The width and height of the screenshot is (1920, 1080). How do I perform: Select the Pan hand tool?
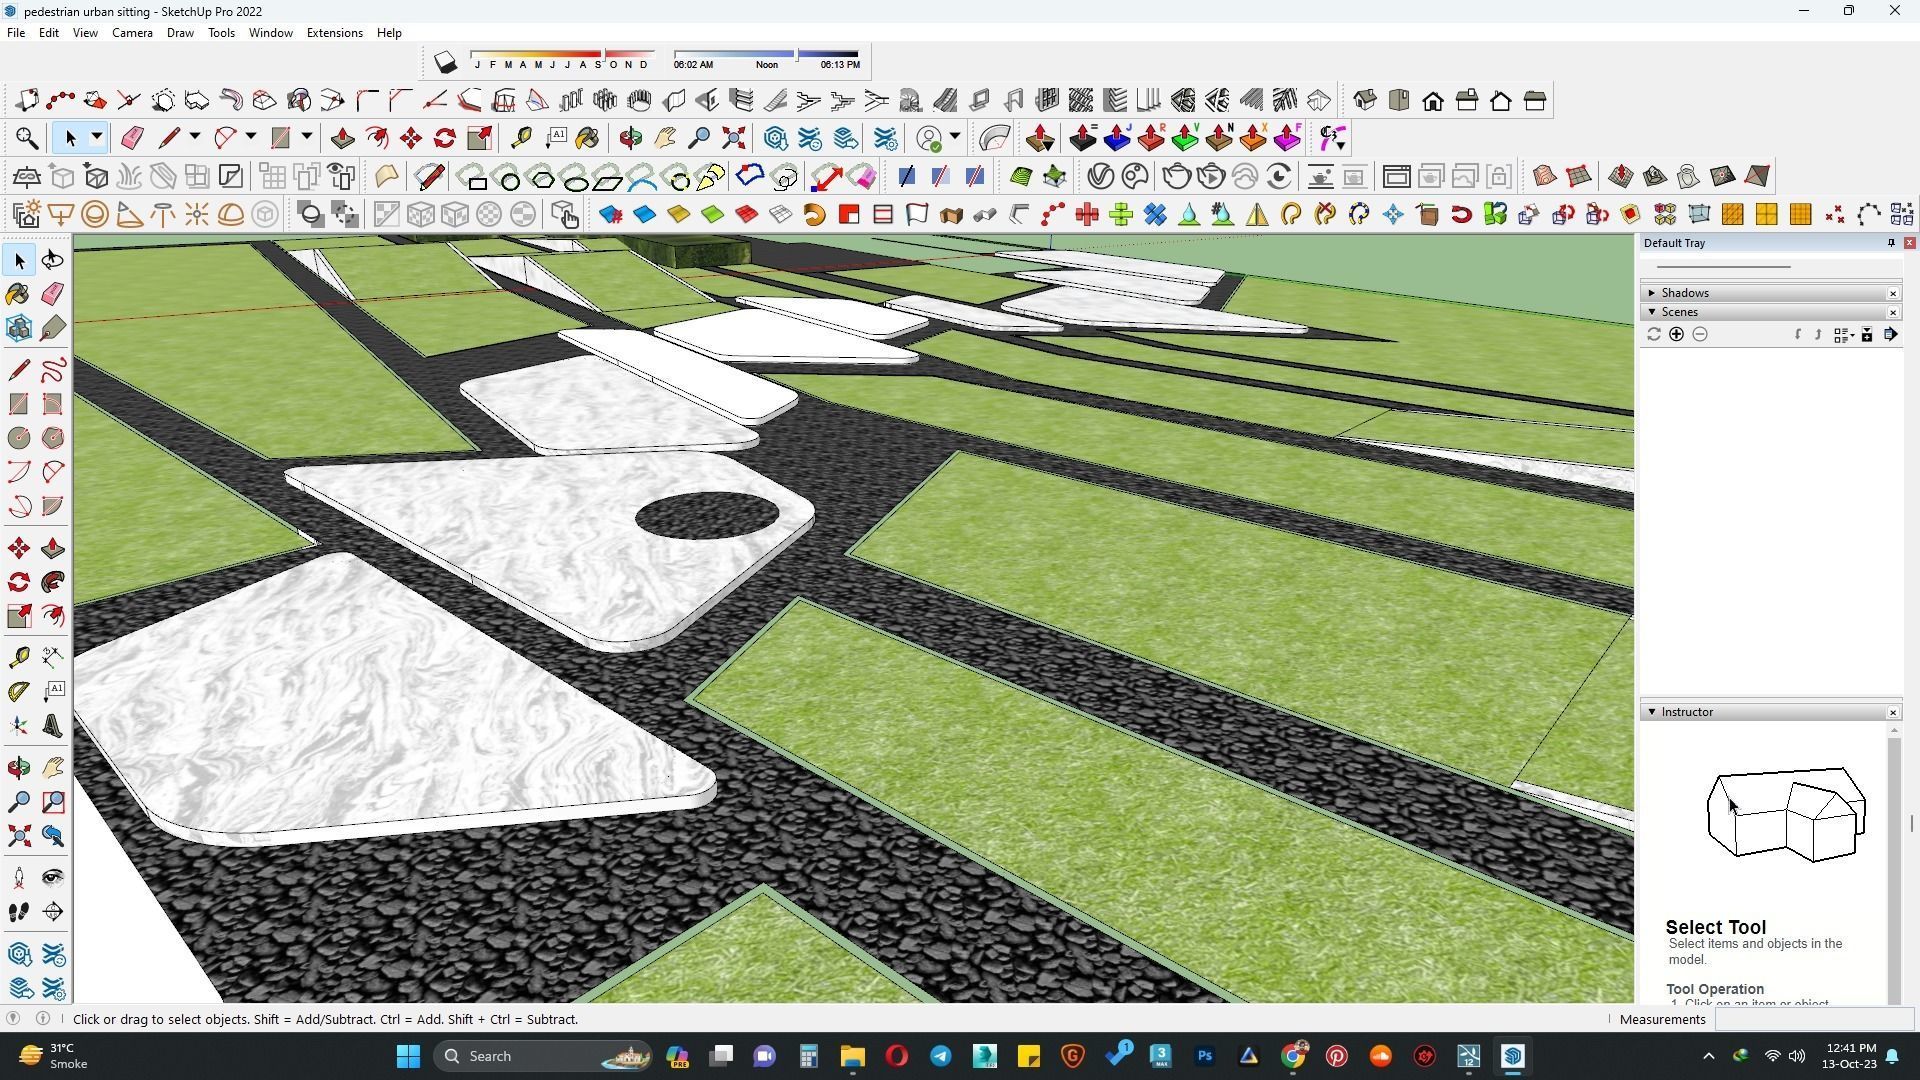53,768
